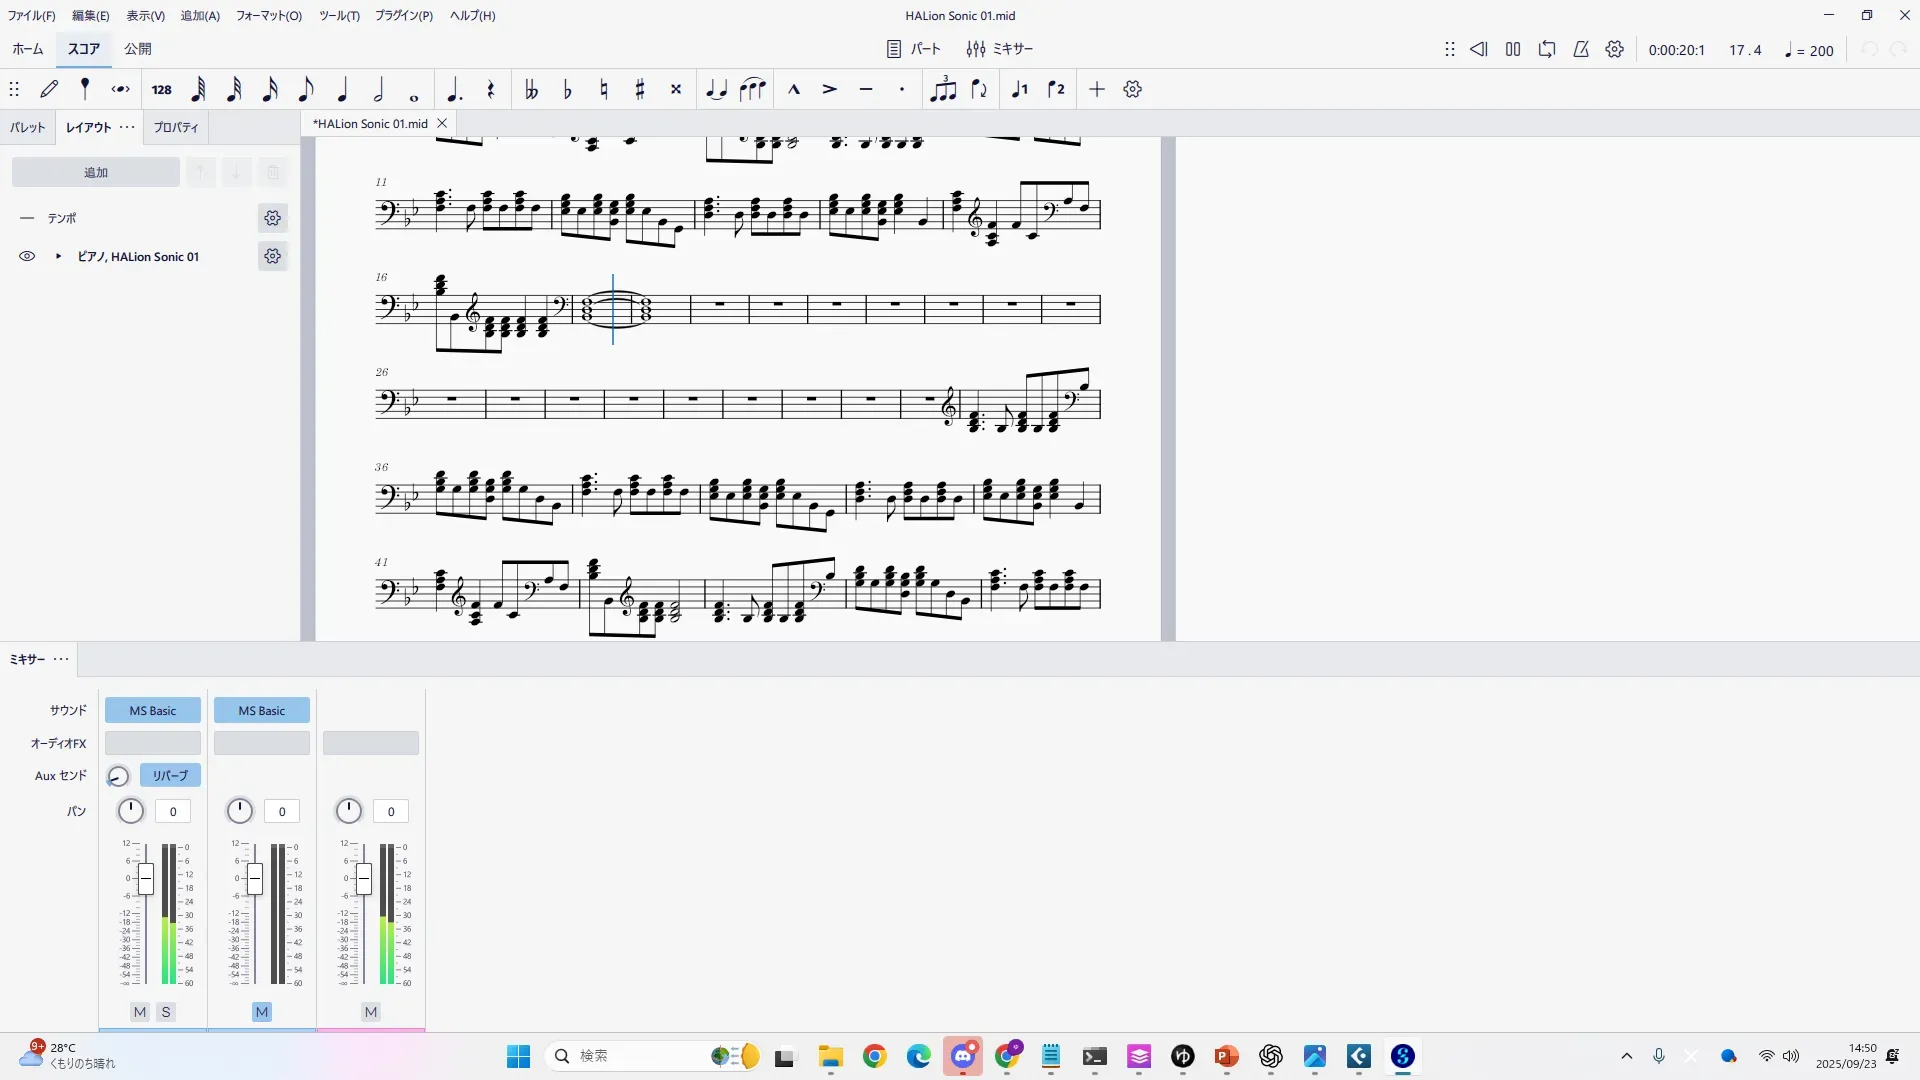1920x1080 pixels.
Task: Click the tie icon in note toolbar
Action: (x=715, y=90)
